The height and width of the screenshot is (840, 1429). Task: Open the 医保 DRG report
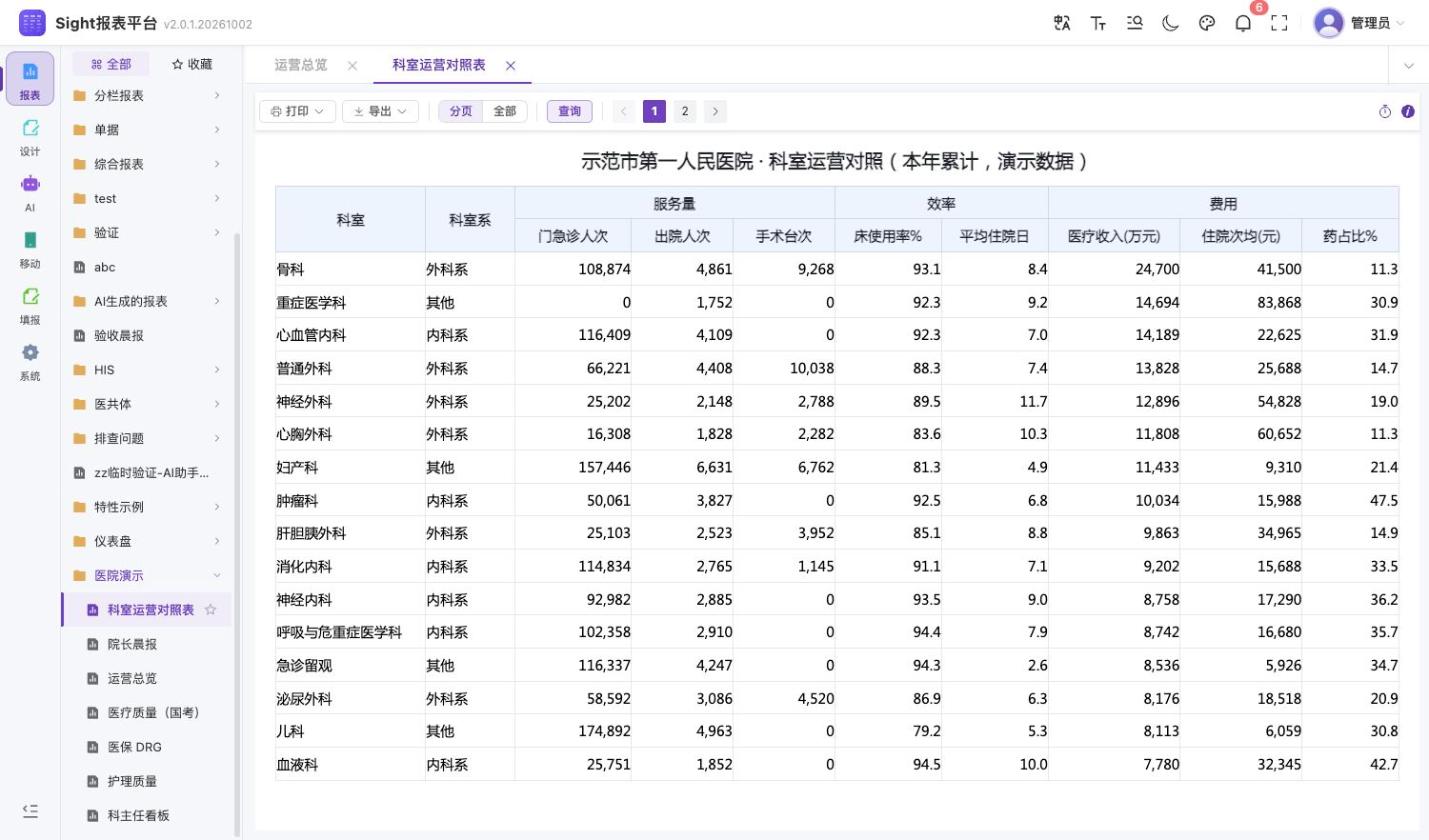[x=147, y=747]
